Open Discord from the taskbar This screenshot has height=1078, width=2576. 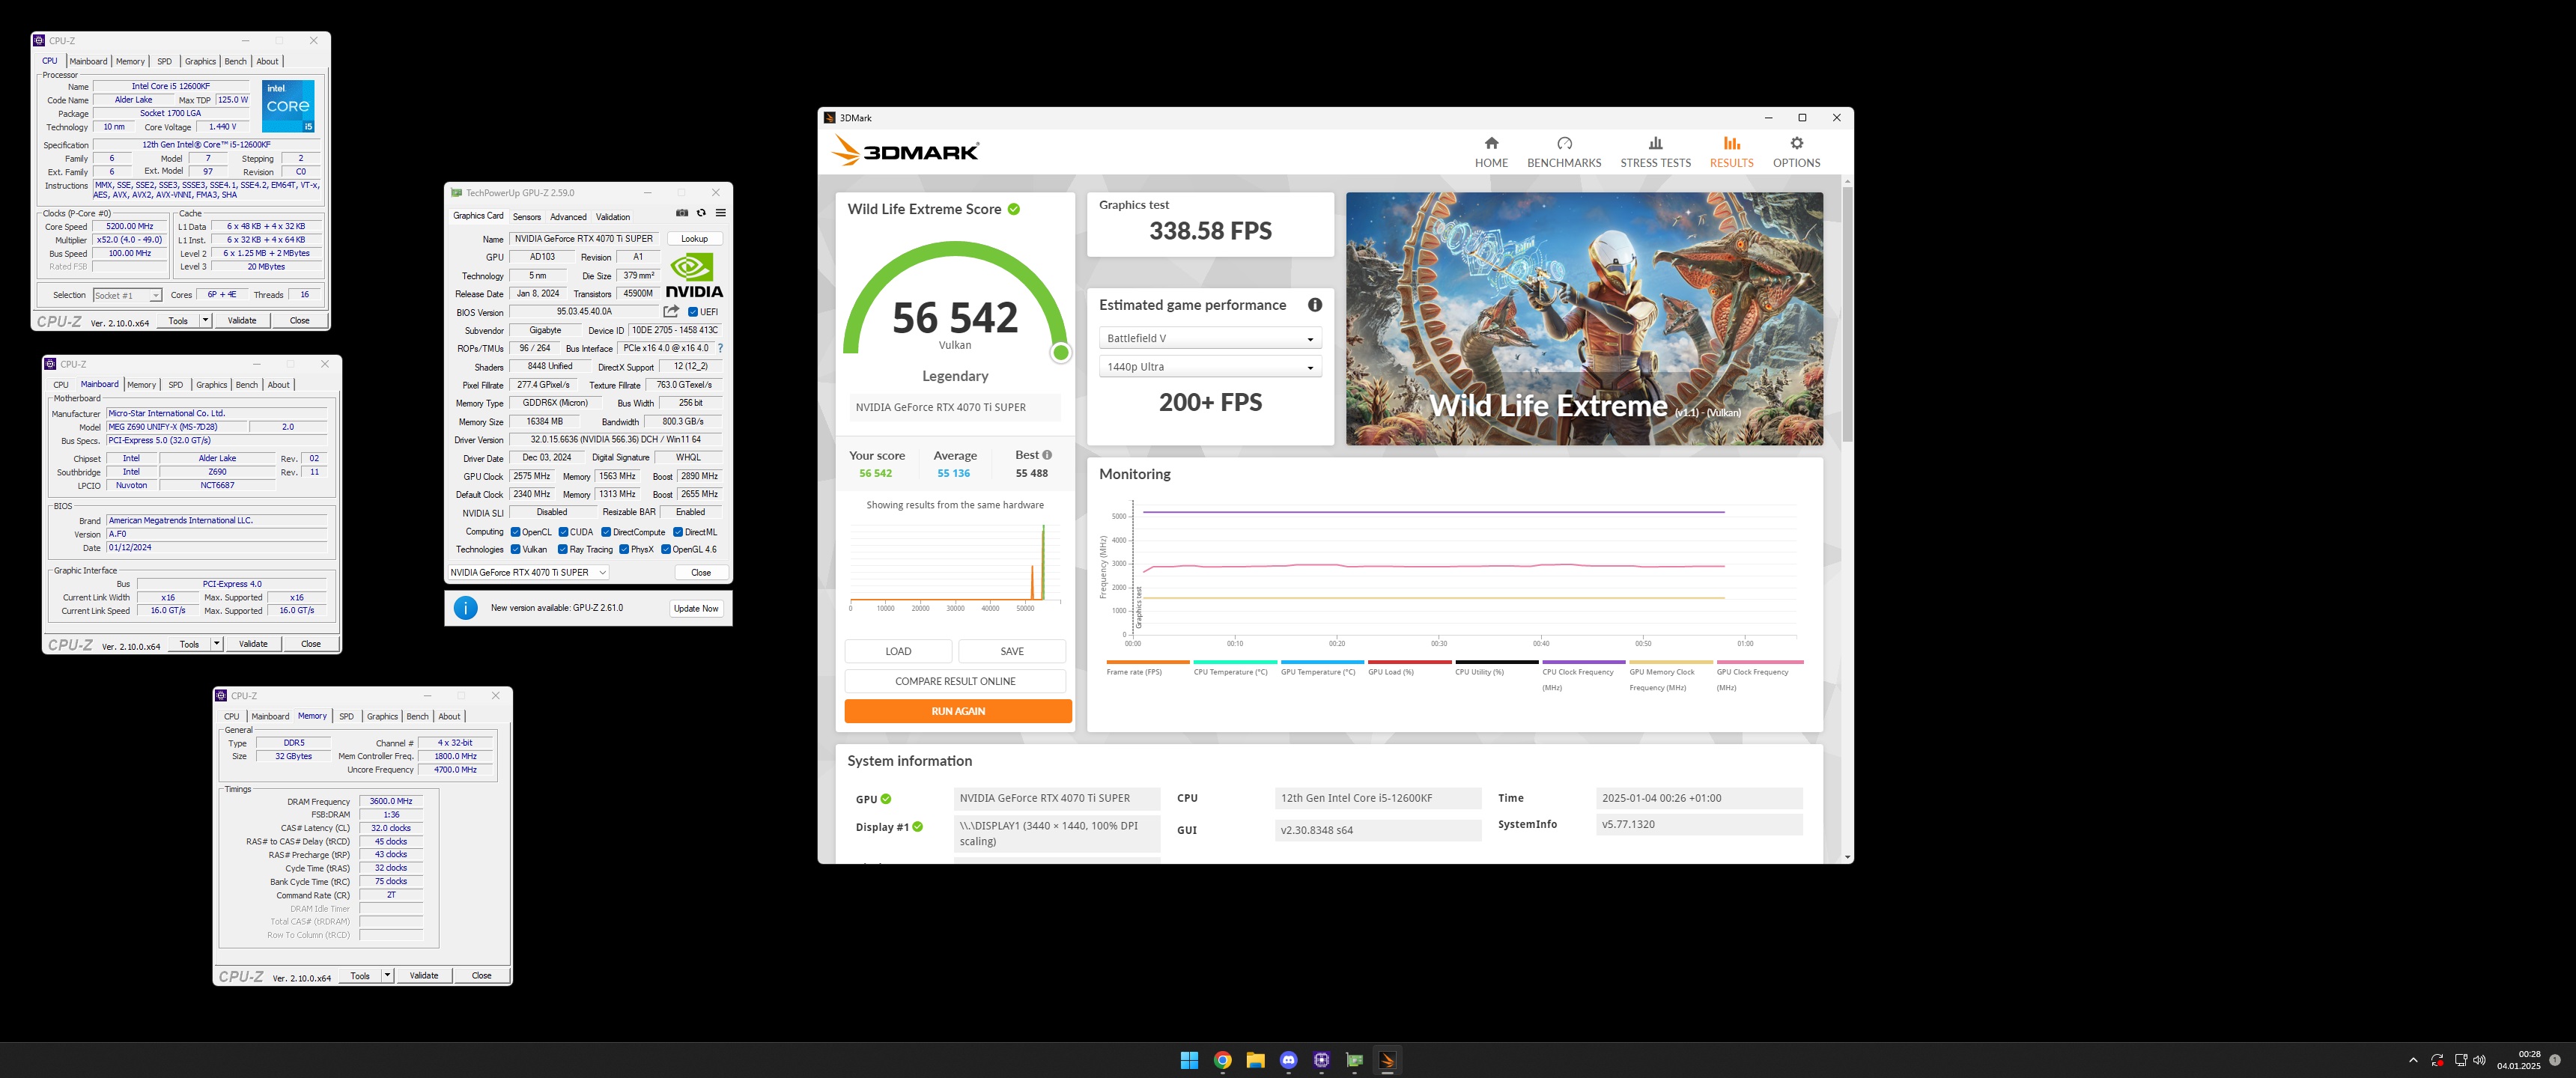tap(1288, 1060)
